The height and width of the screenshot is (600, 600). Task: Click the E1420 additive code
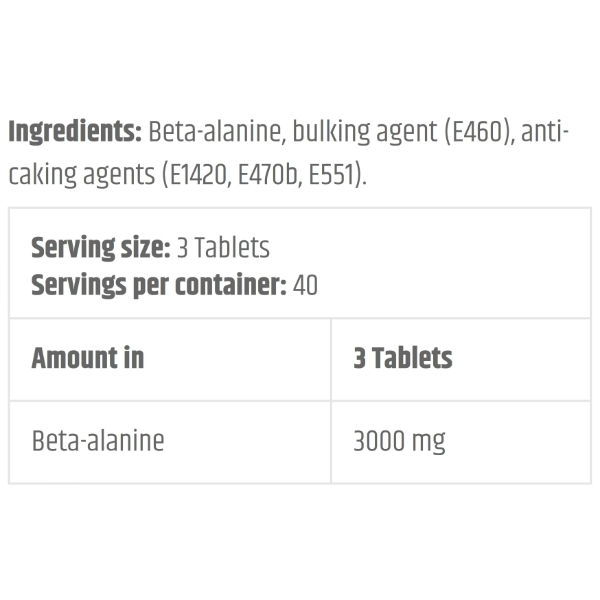tap(197, 175)
